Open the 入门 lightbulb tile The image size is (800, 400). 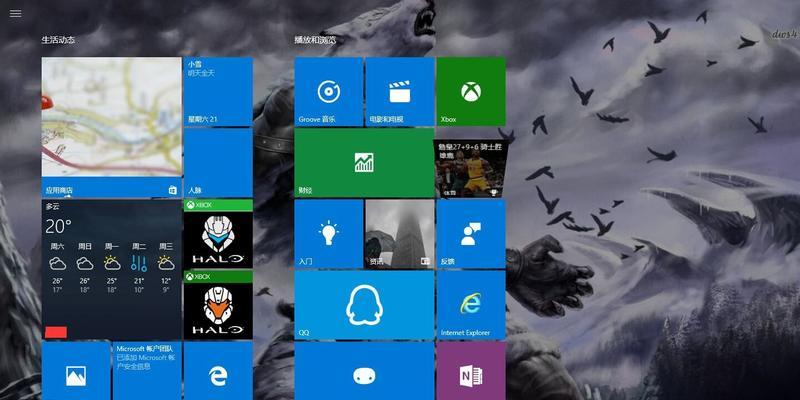click(329, 234)
